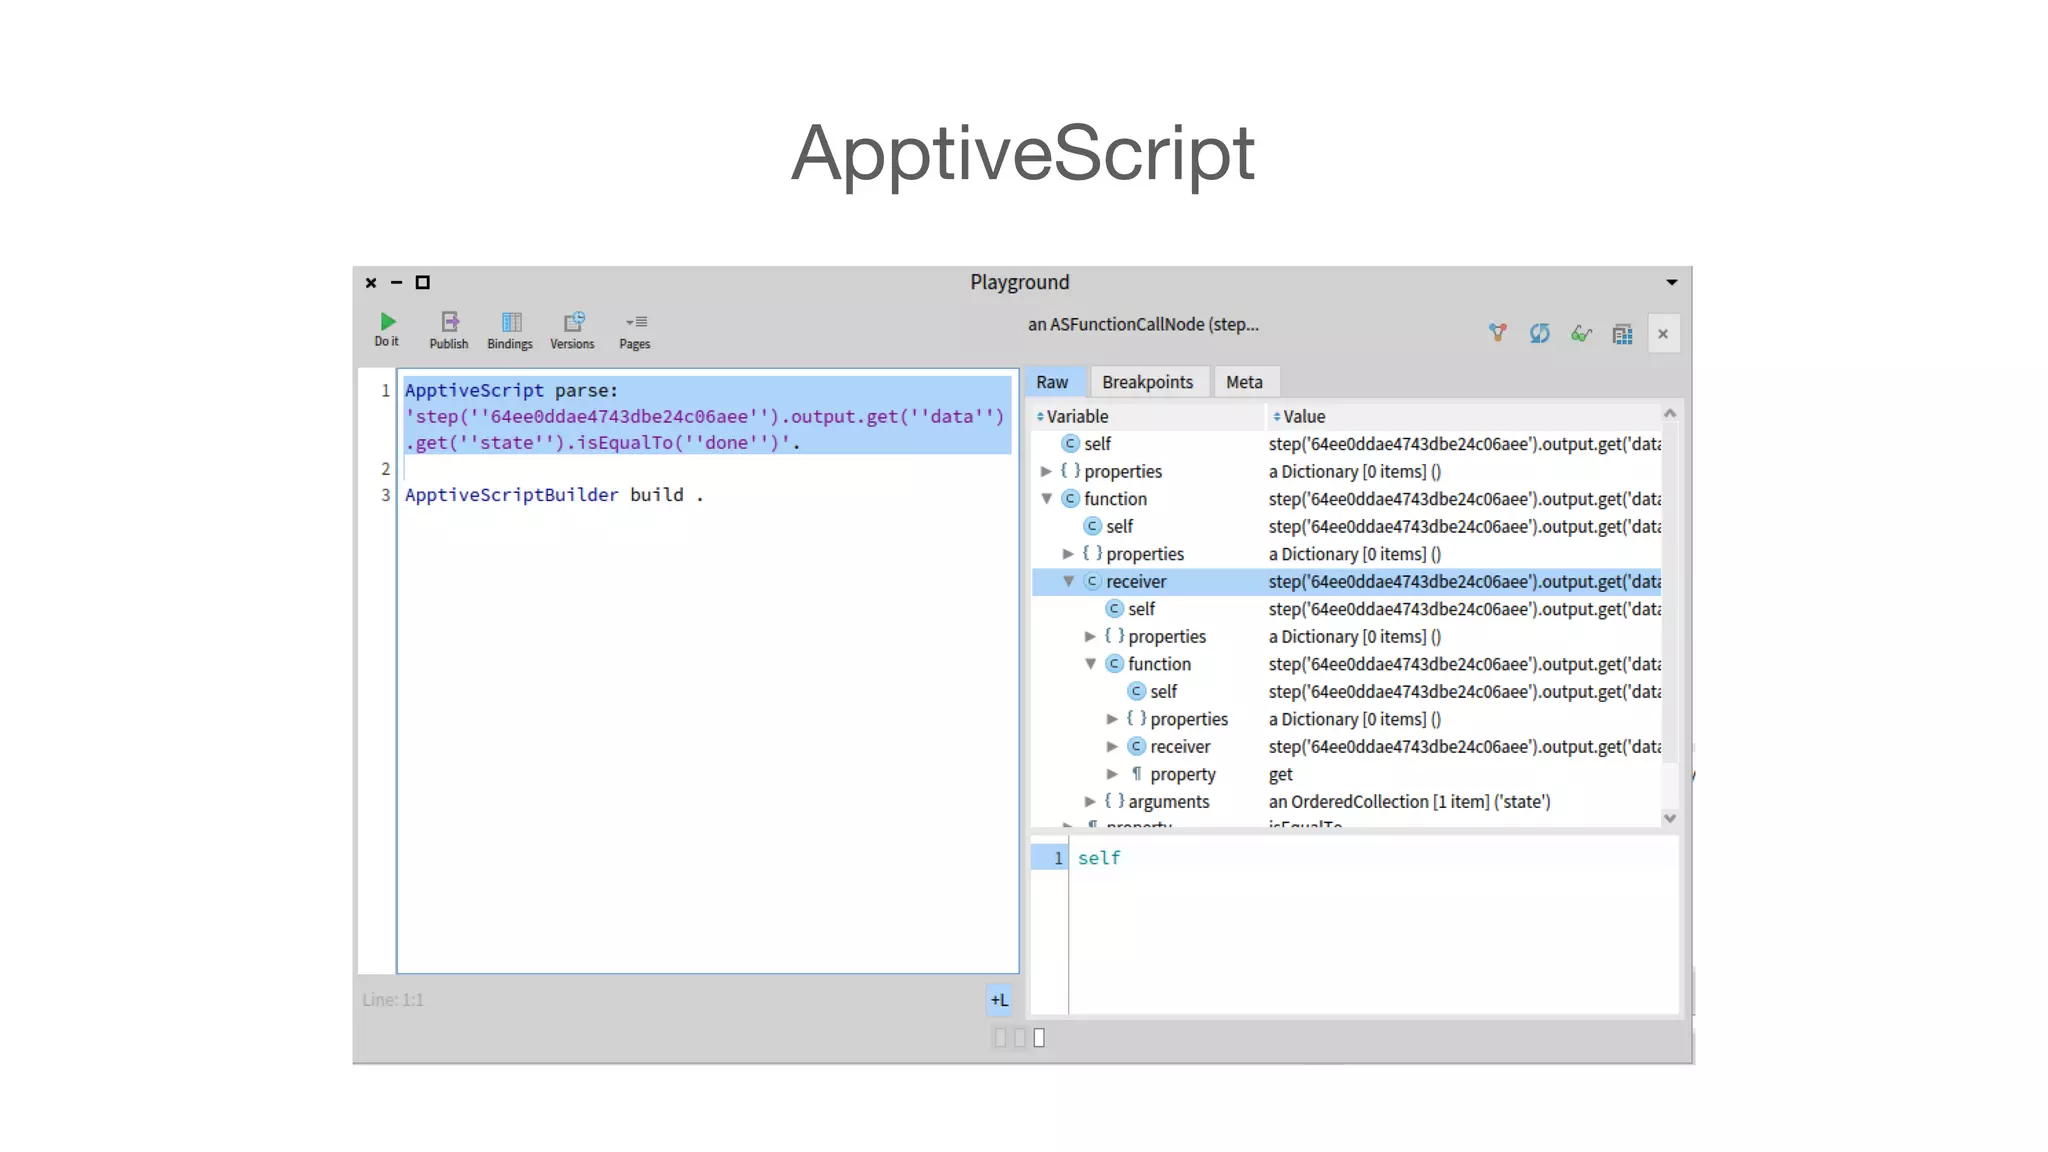This screenshot has width=2048, height=1152.
Task: Collapse the selected receiver tree node
Action: [1068, 582]
